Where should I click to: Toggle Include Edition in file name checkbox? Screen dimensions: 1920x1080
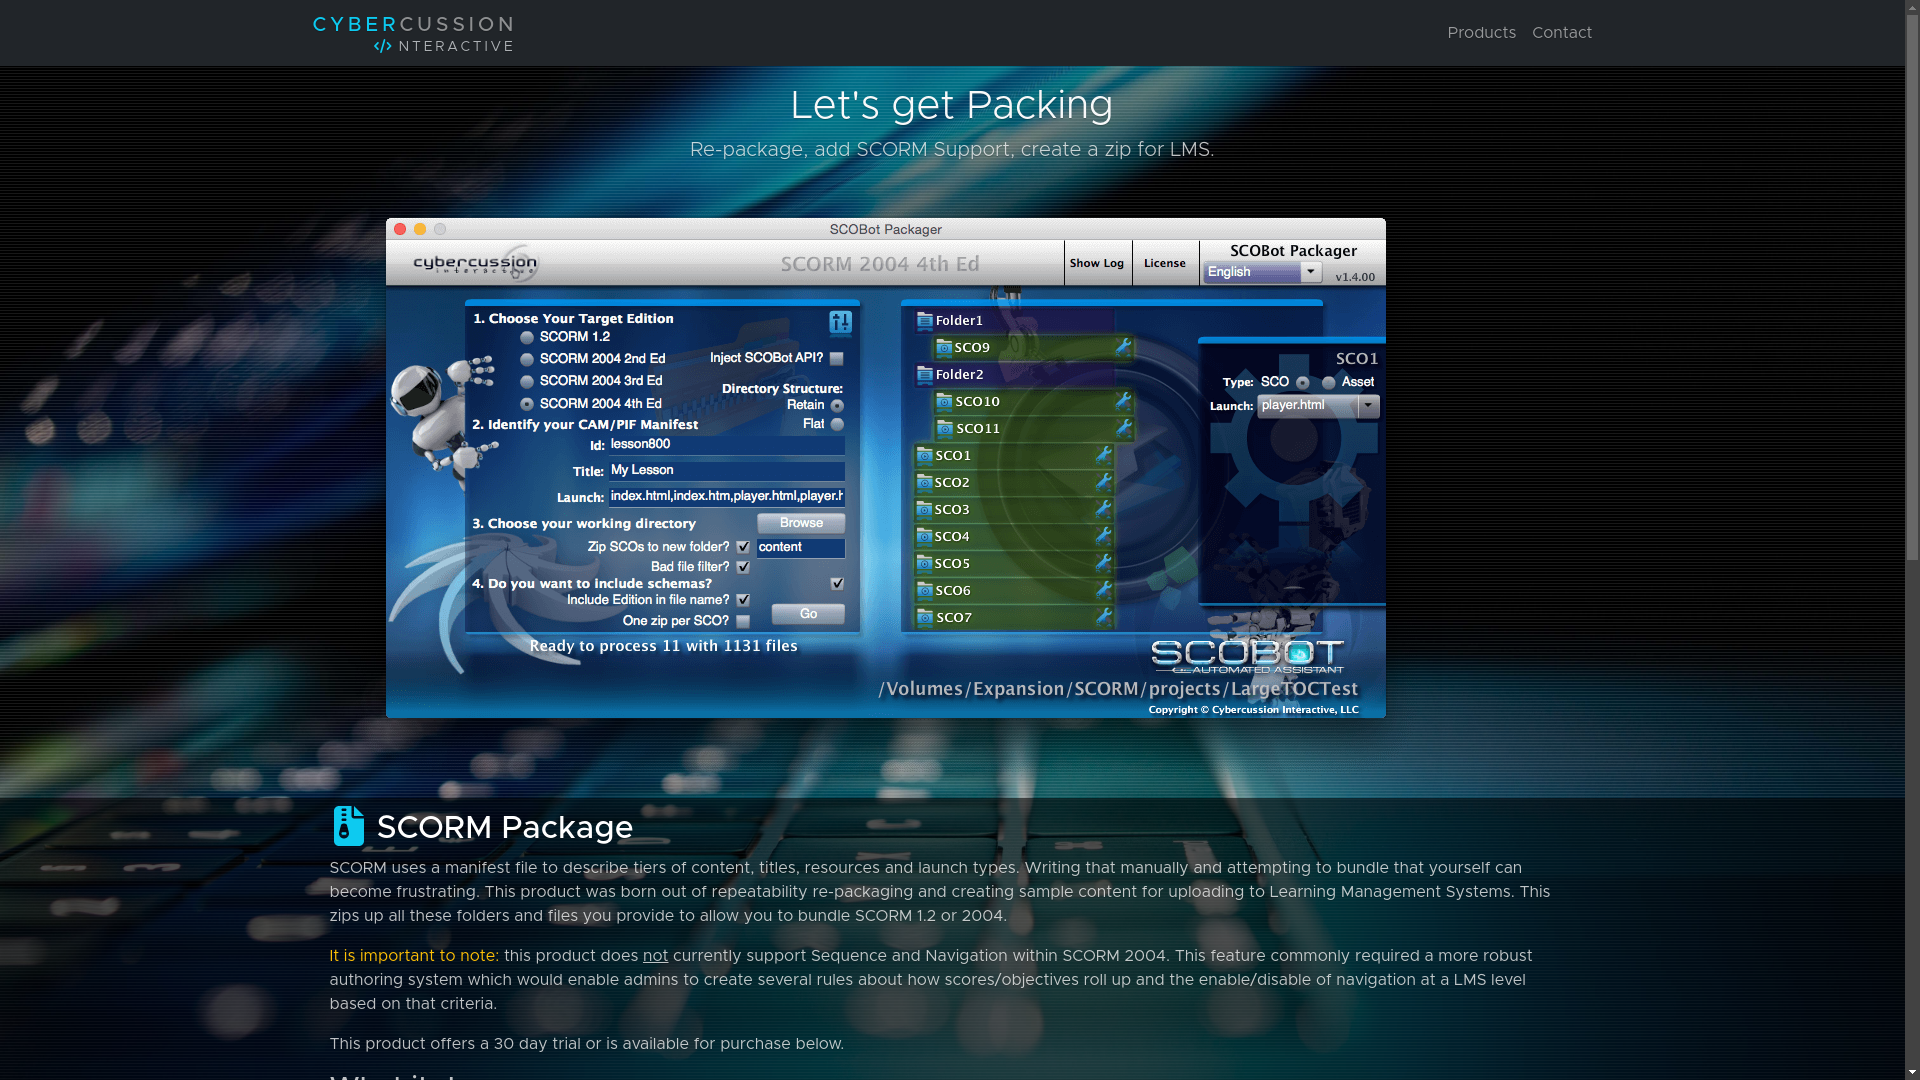tap(743, 600)
